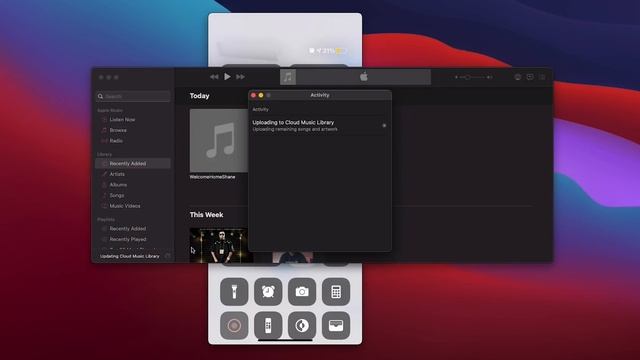Click the Search field in Music sidebar
This screenshot has height=360, width=640.
pos(133,96)
